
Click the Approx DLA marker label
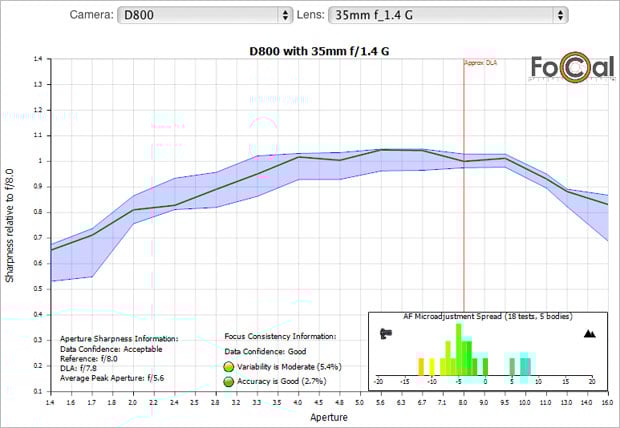point(480,63)
